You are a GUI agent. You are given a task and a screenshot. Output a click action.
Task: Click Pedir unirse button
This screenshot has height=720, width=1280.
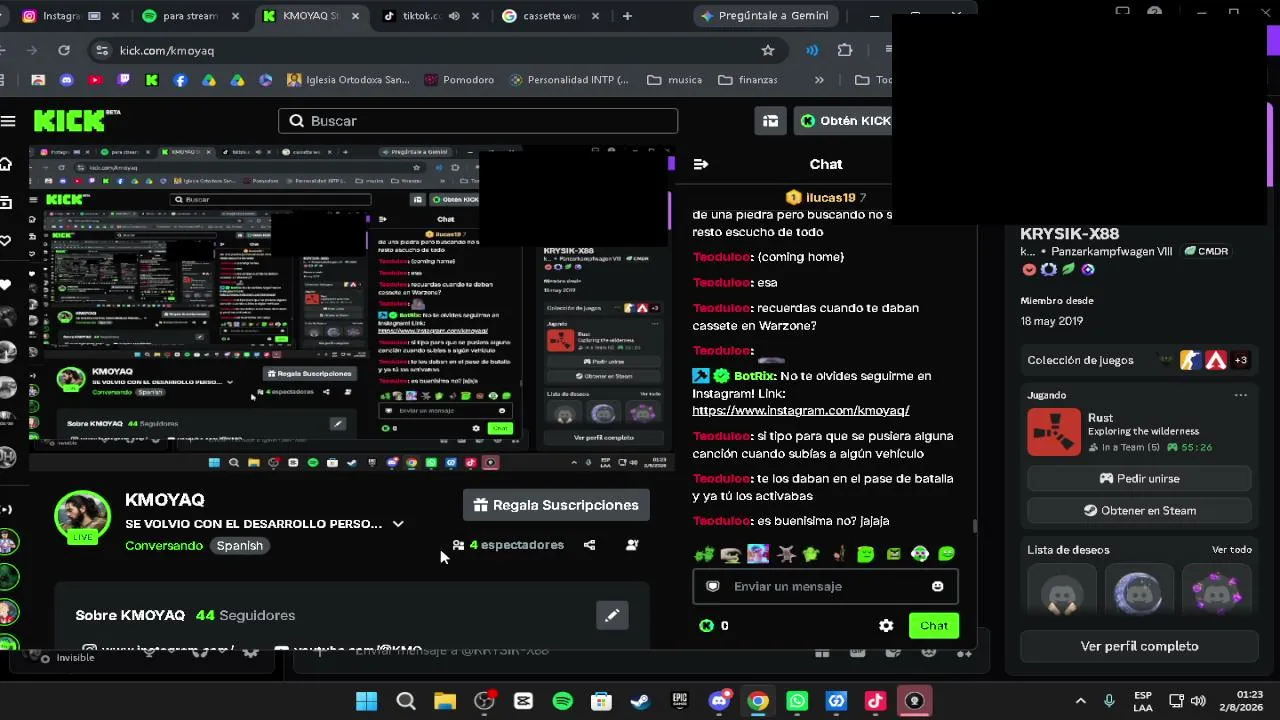[x=1139, y=478]
